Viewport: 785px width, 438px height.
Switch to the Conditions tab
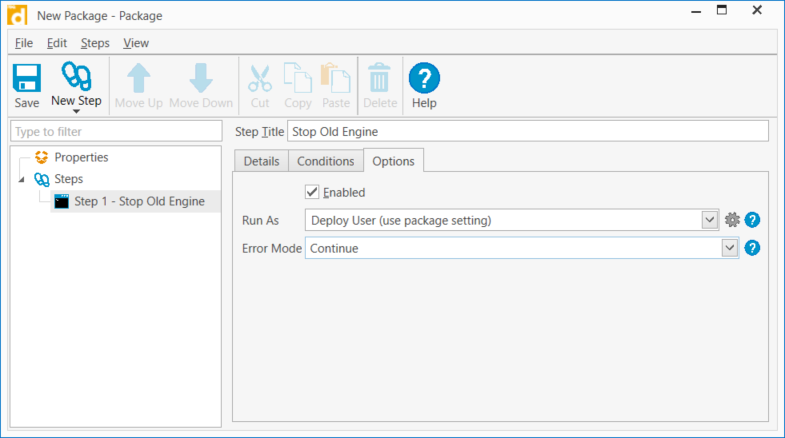coord(325,161)
